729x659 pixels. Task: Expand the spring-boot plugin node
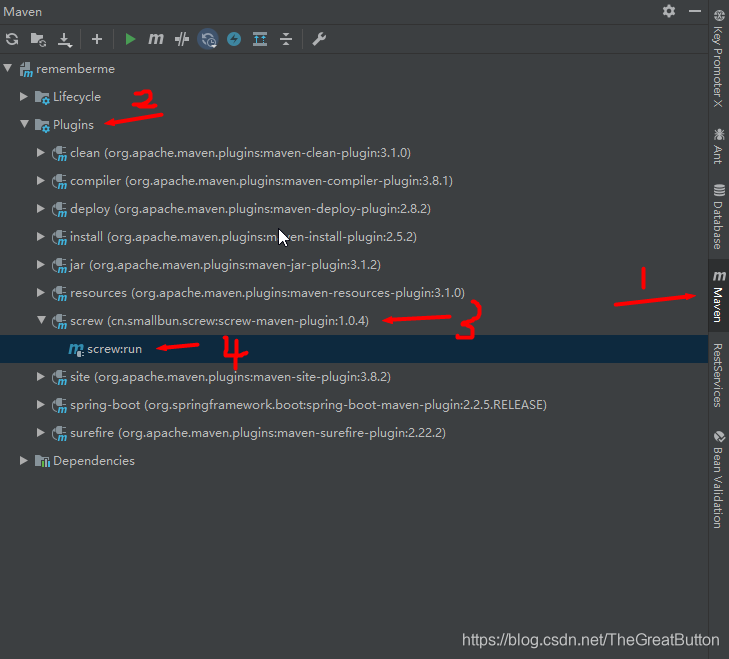(41, 405)
